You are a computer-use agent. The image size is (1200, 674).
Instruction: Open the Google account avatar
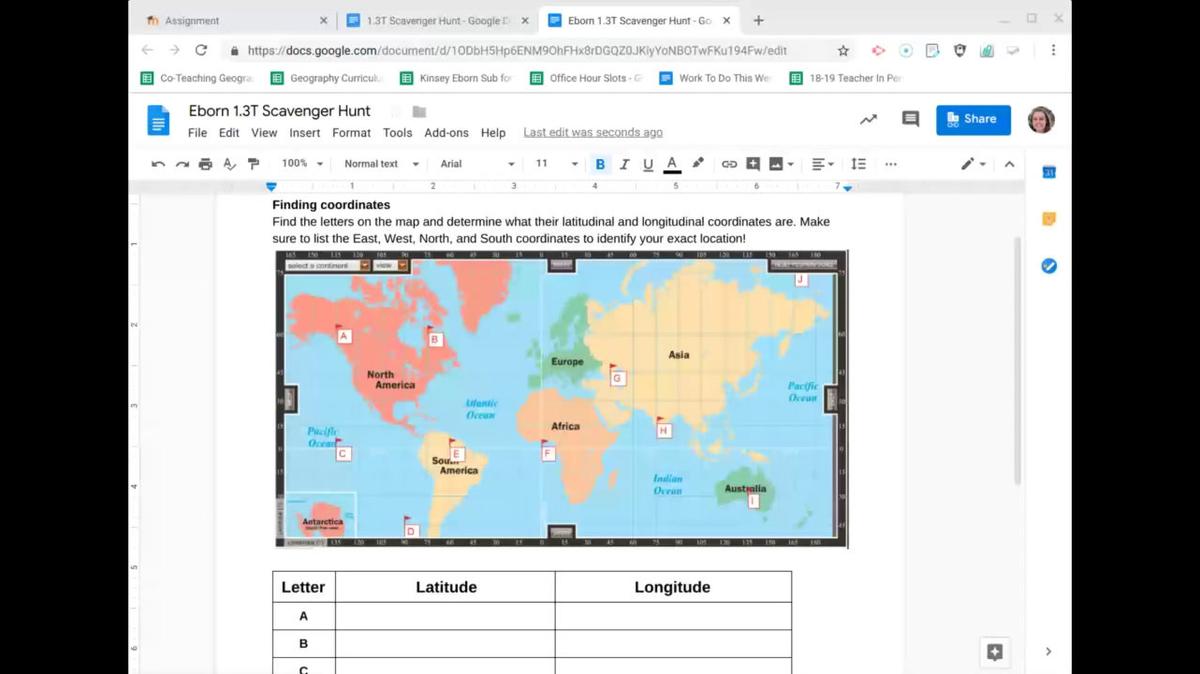tap(1041, 119)
